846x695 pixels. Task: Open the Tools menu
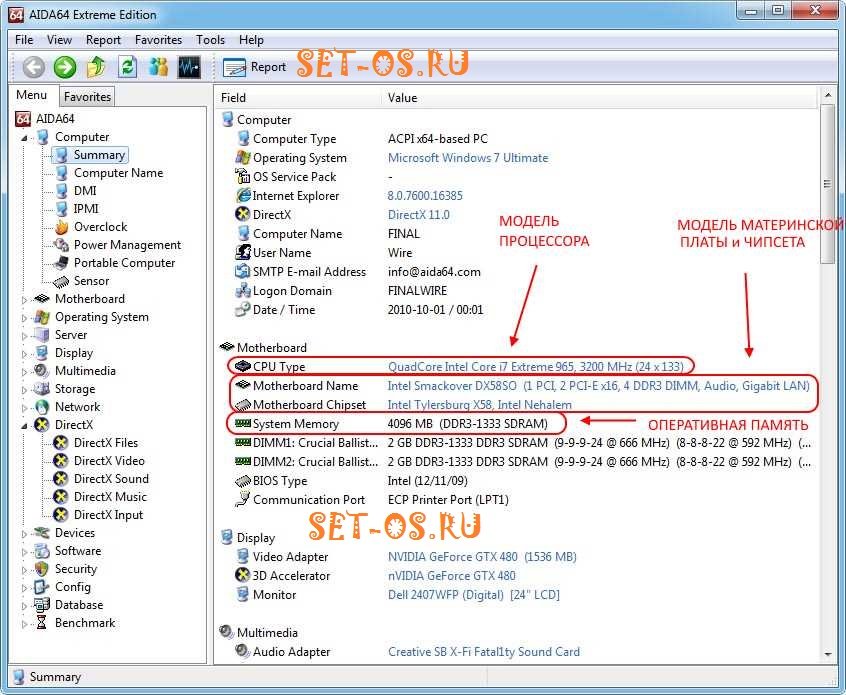[x=210, y=40]
